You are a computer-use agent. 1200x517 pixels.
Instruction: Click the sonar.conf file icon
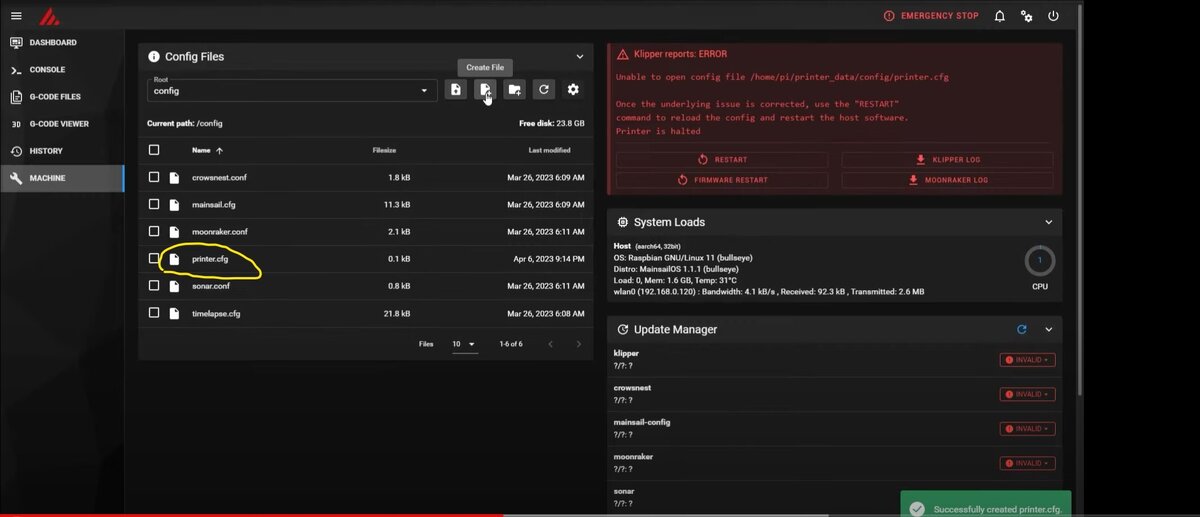174,285
